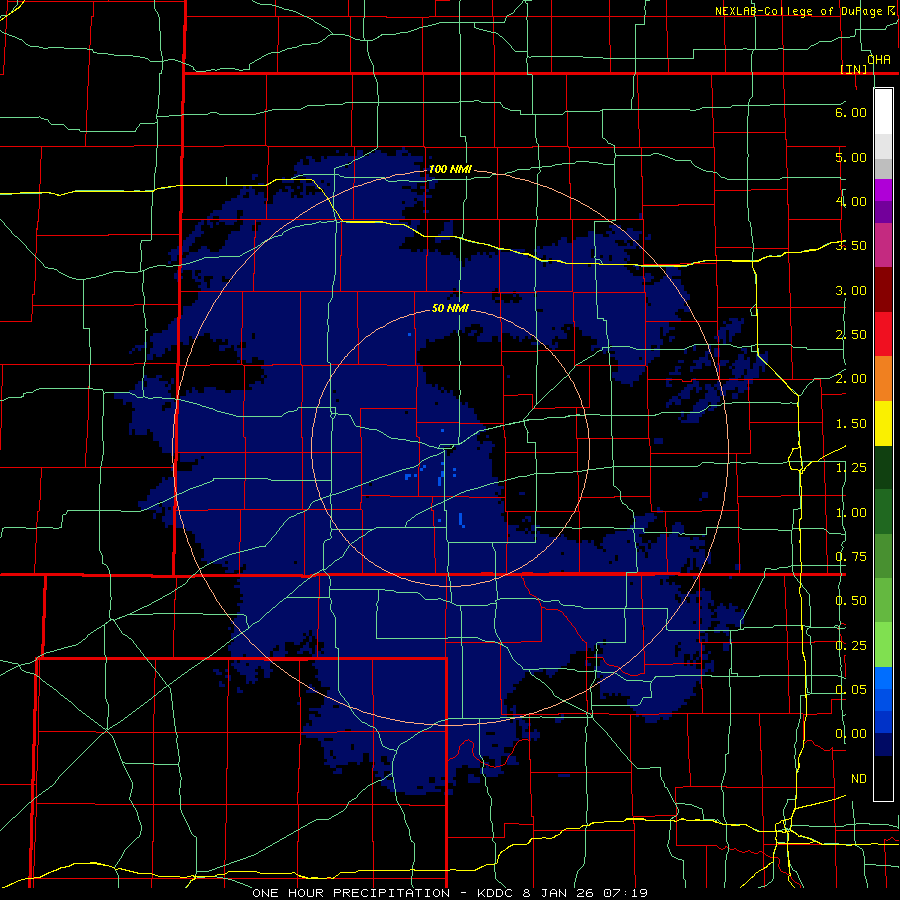Select the 0.00 legend value
The image size is (900, 900).
(851, 734)
